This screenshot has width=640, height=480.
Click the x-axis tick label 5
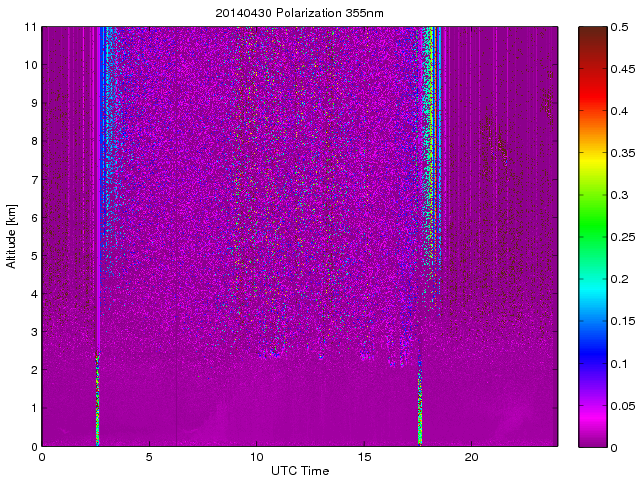coord(149,456)
